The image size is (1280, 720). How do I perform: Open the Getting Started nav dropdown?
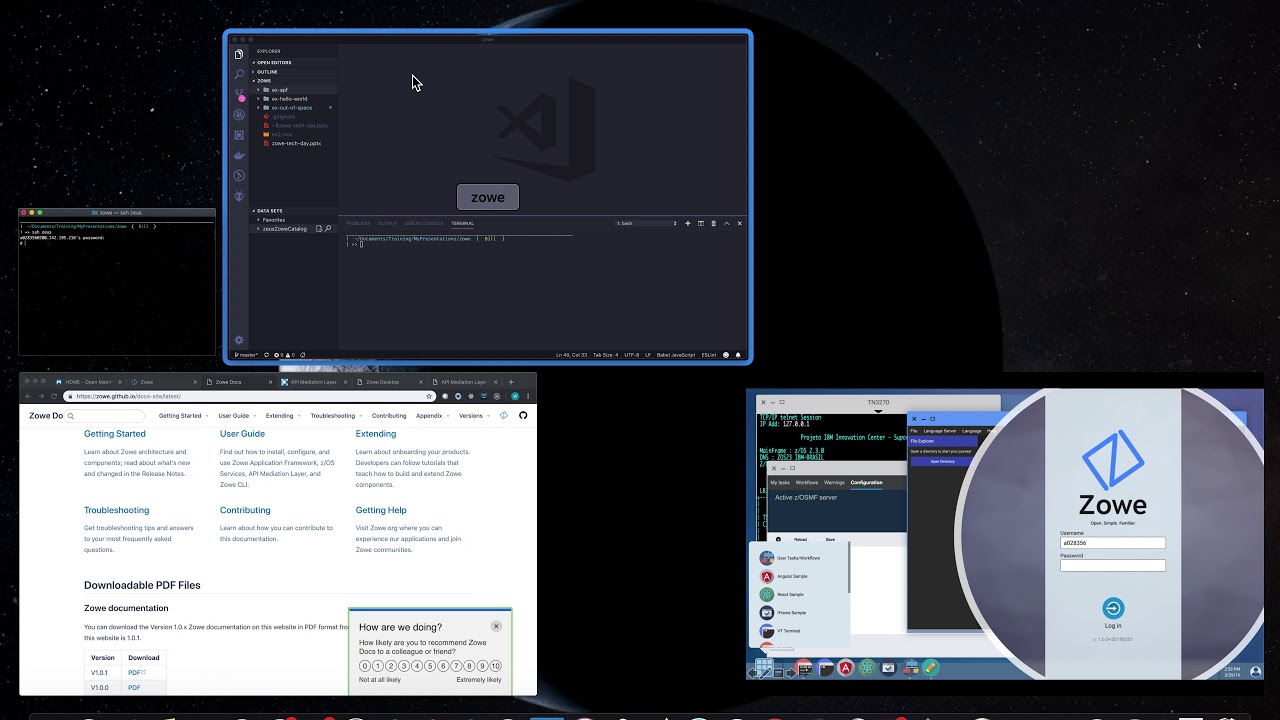click(184, 415)
